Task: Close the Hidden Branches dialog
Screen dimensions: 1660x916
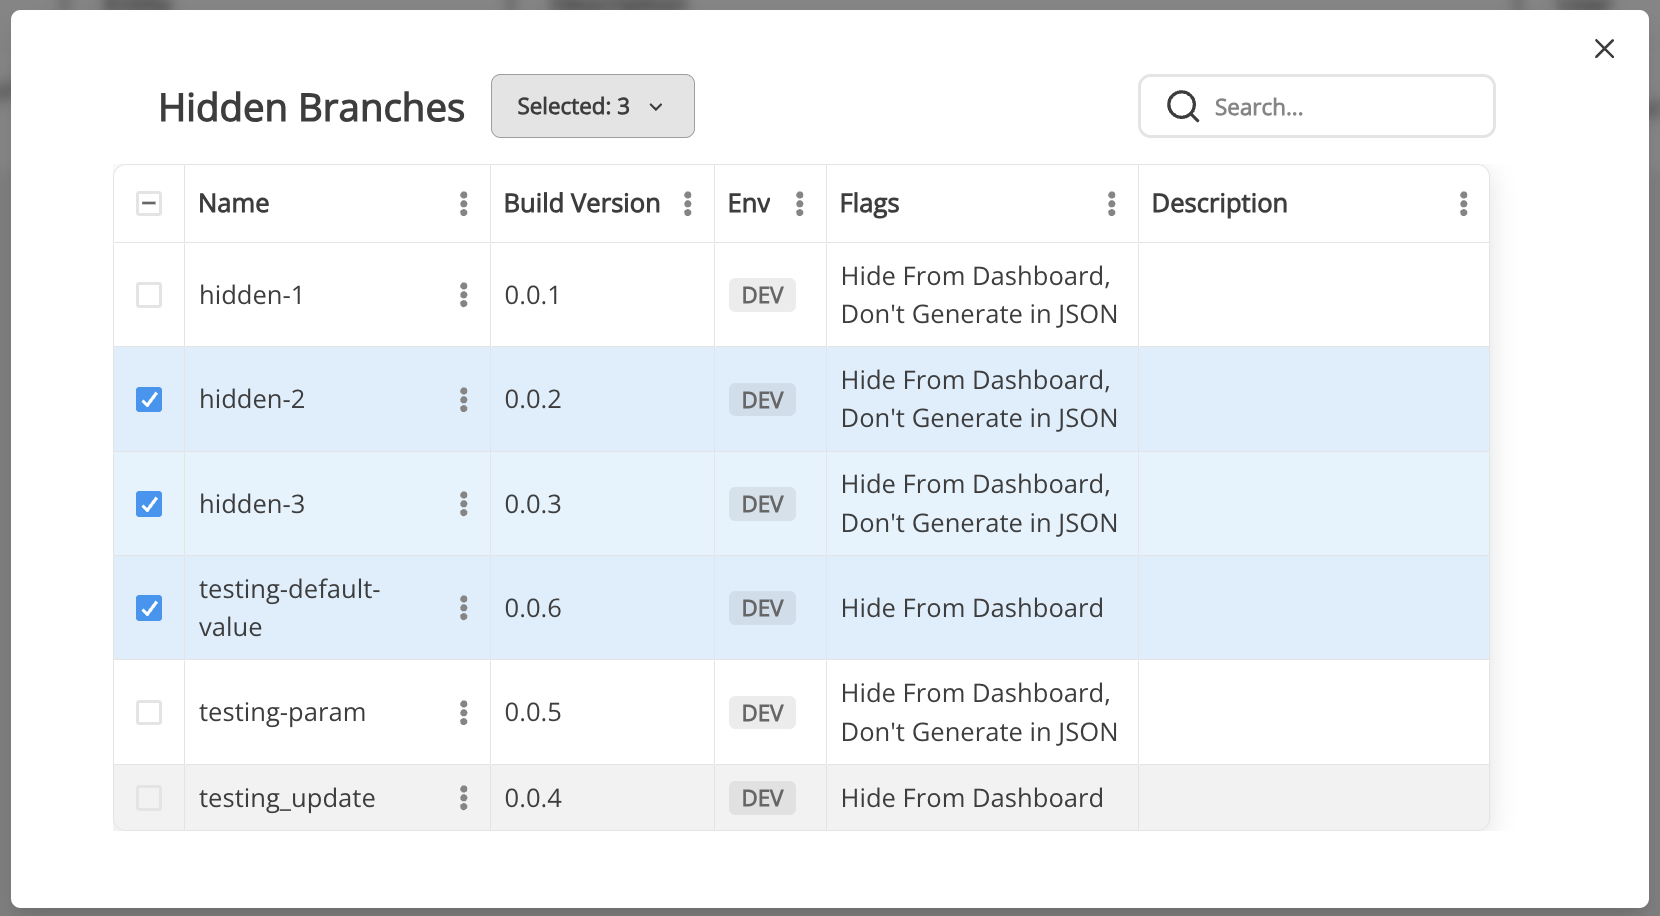Action: coord(1604,49)
